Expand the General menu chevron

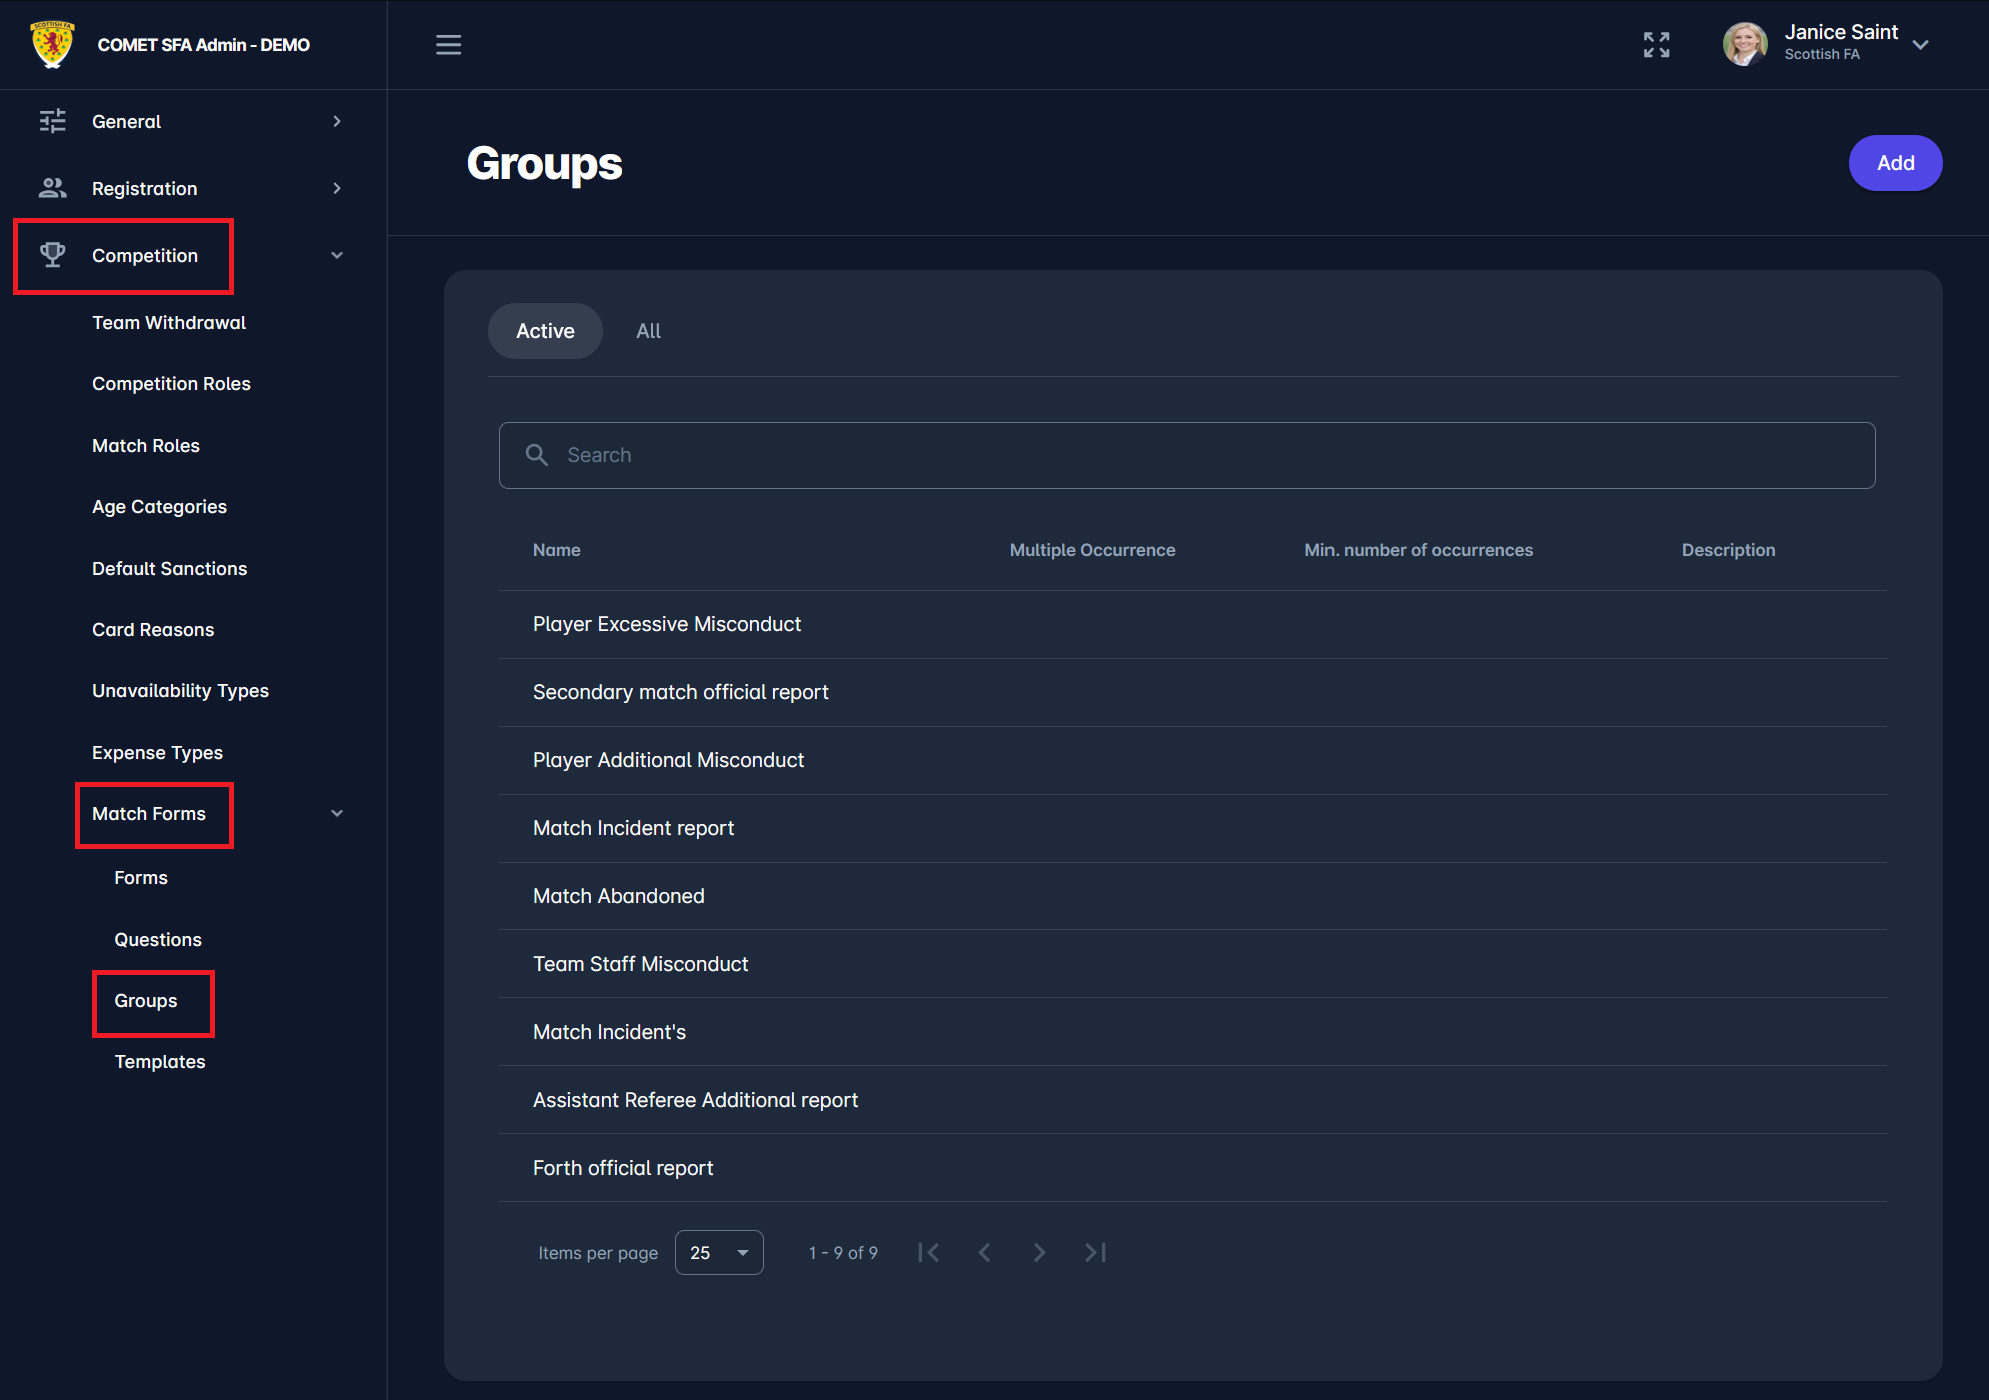[x=337, y=121]
